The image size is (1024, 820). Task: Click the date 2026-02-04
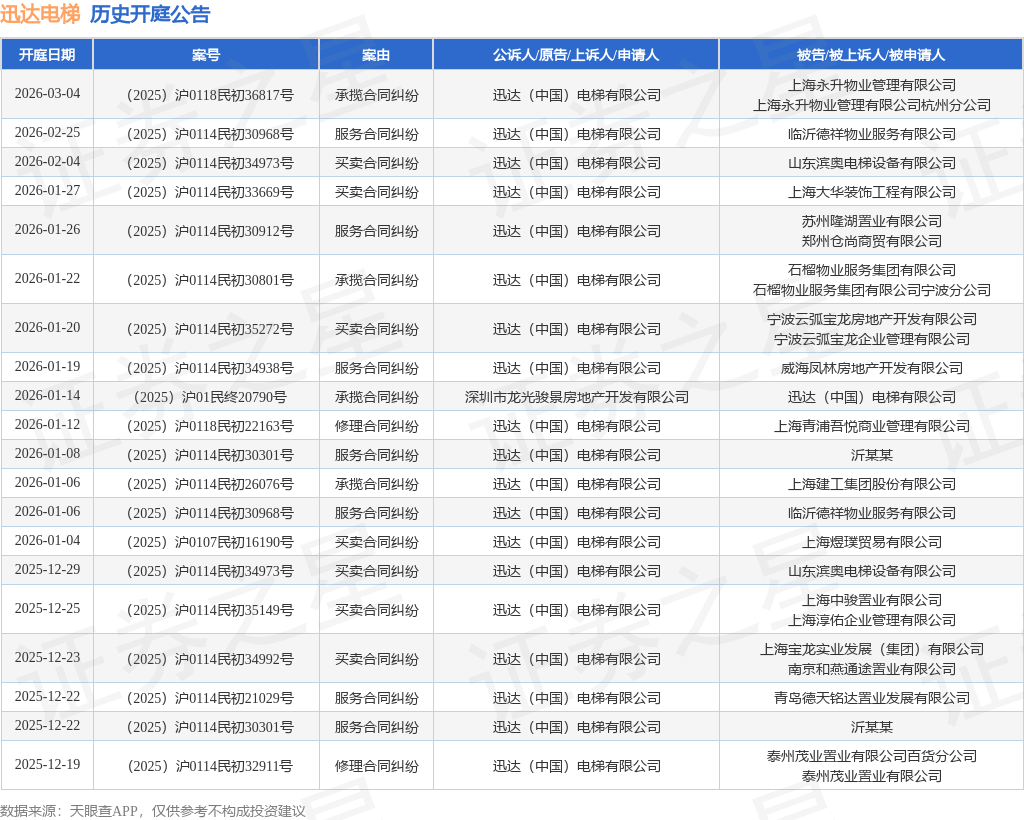(x=47, y=161)
